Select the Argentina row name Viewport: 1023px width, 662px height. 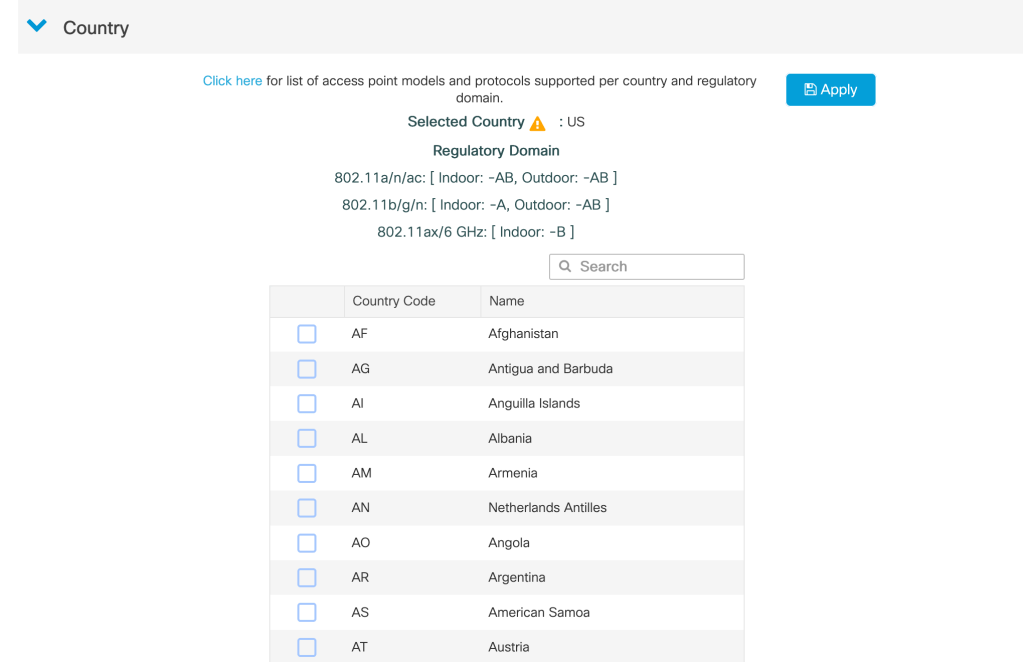[x=517, y=578]
